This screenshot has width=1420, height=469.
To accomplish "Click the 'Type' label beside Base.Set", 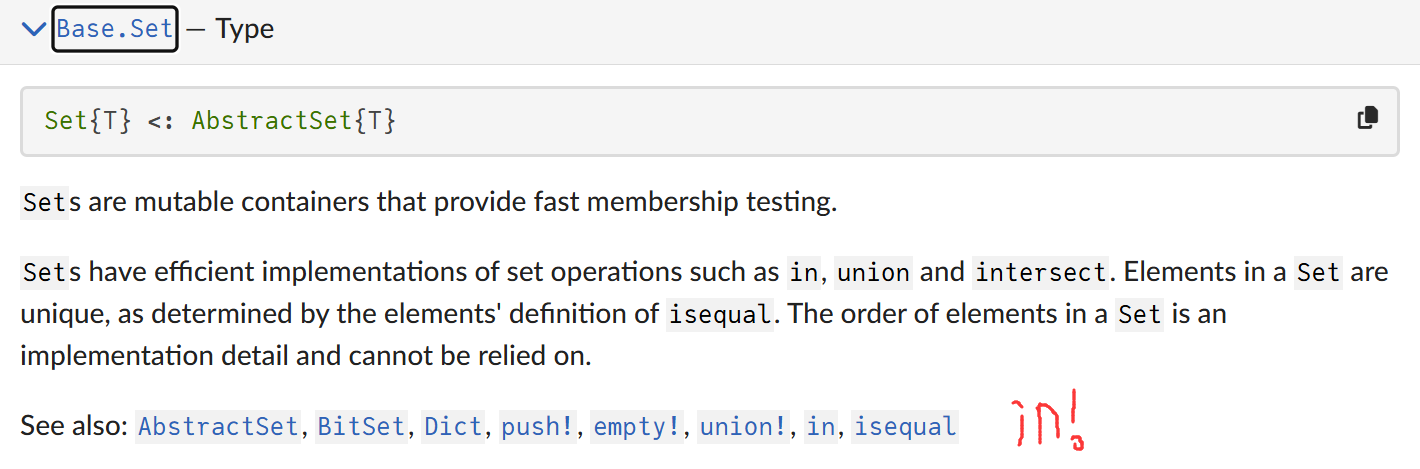I will pos(244,29).
